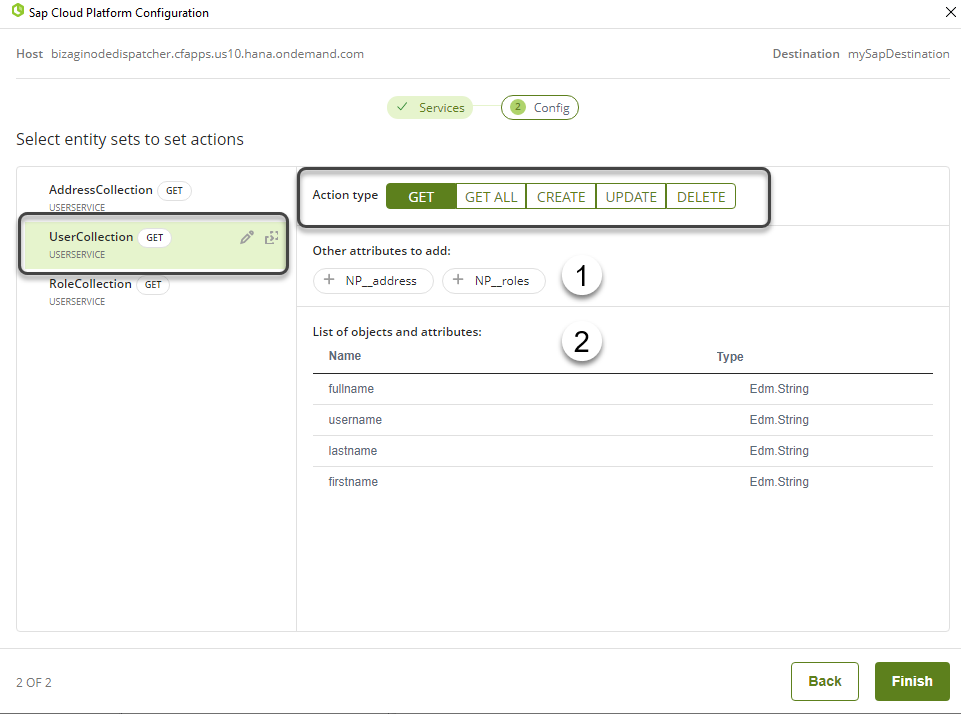Click the mySapDestination destination name
The height and width of the screenshot is (714, 961).
(898, 54)
